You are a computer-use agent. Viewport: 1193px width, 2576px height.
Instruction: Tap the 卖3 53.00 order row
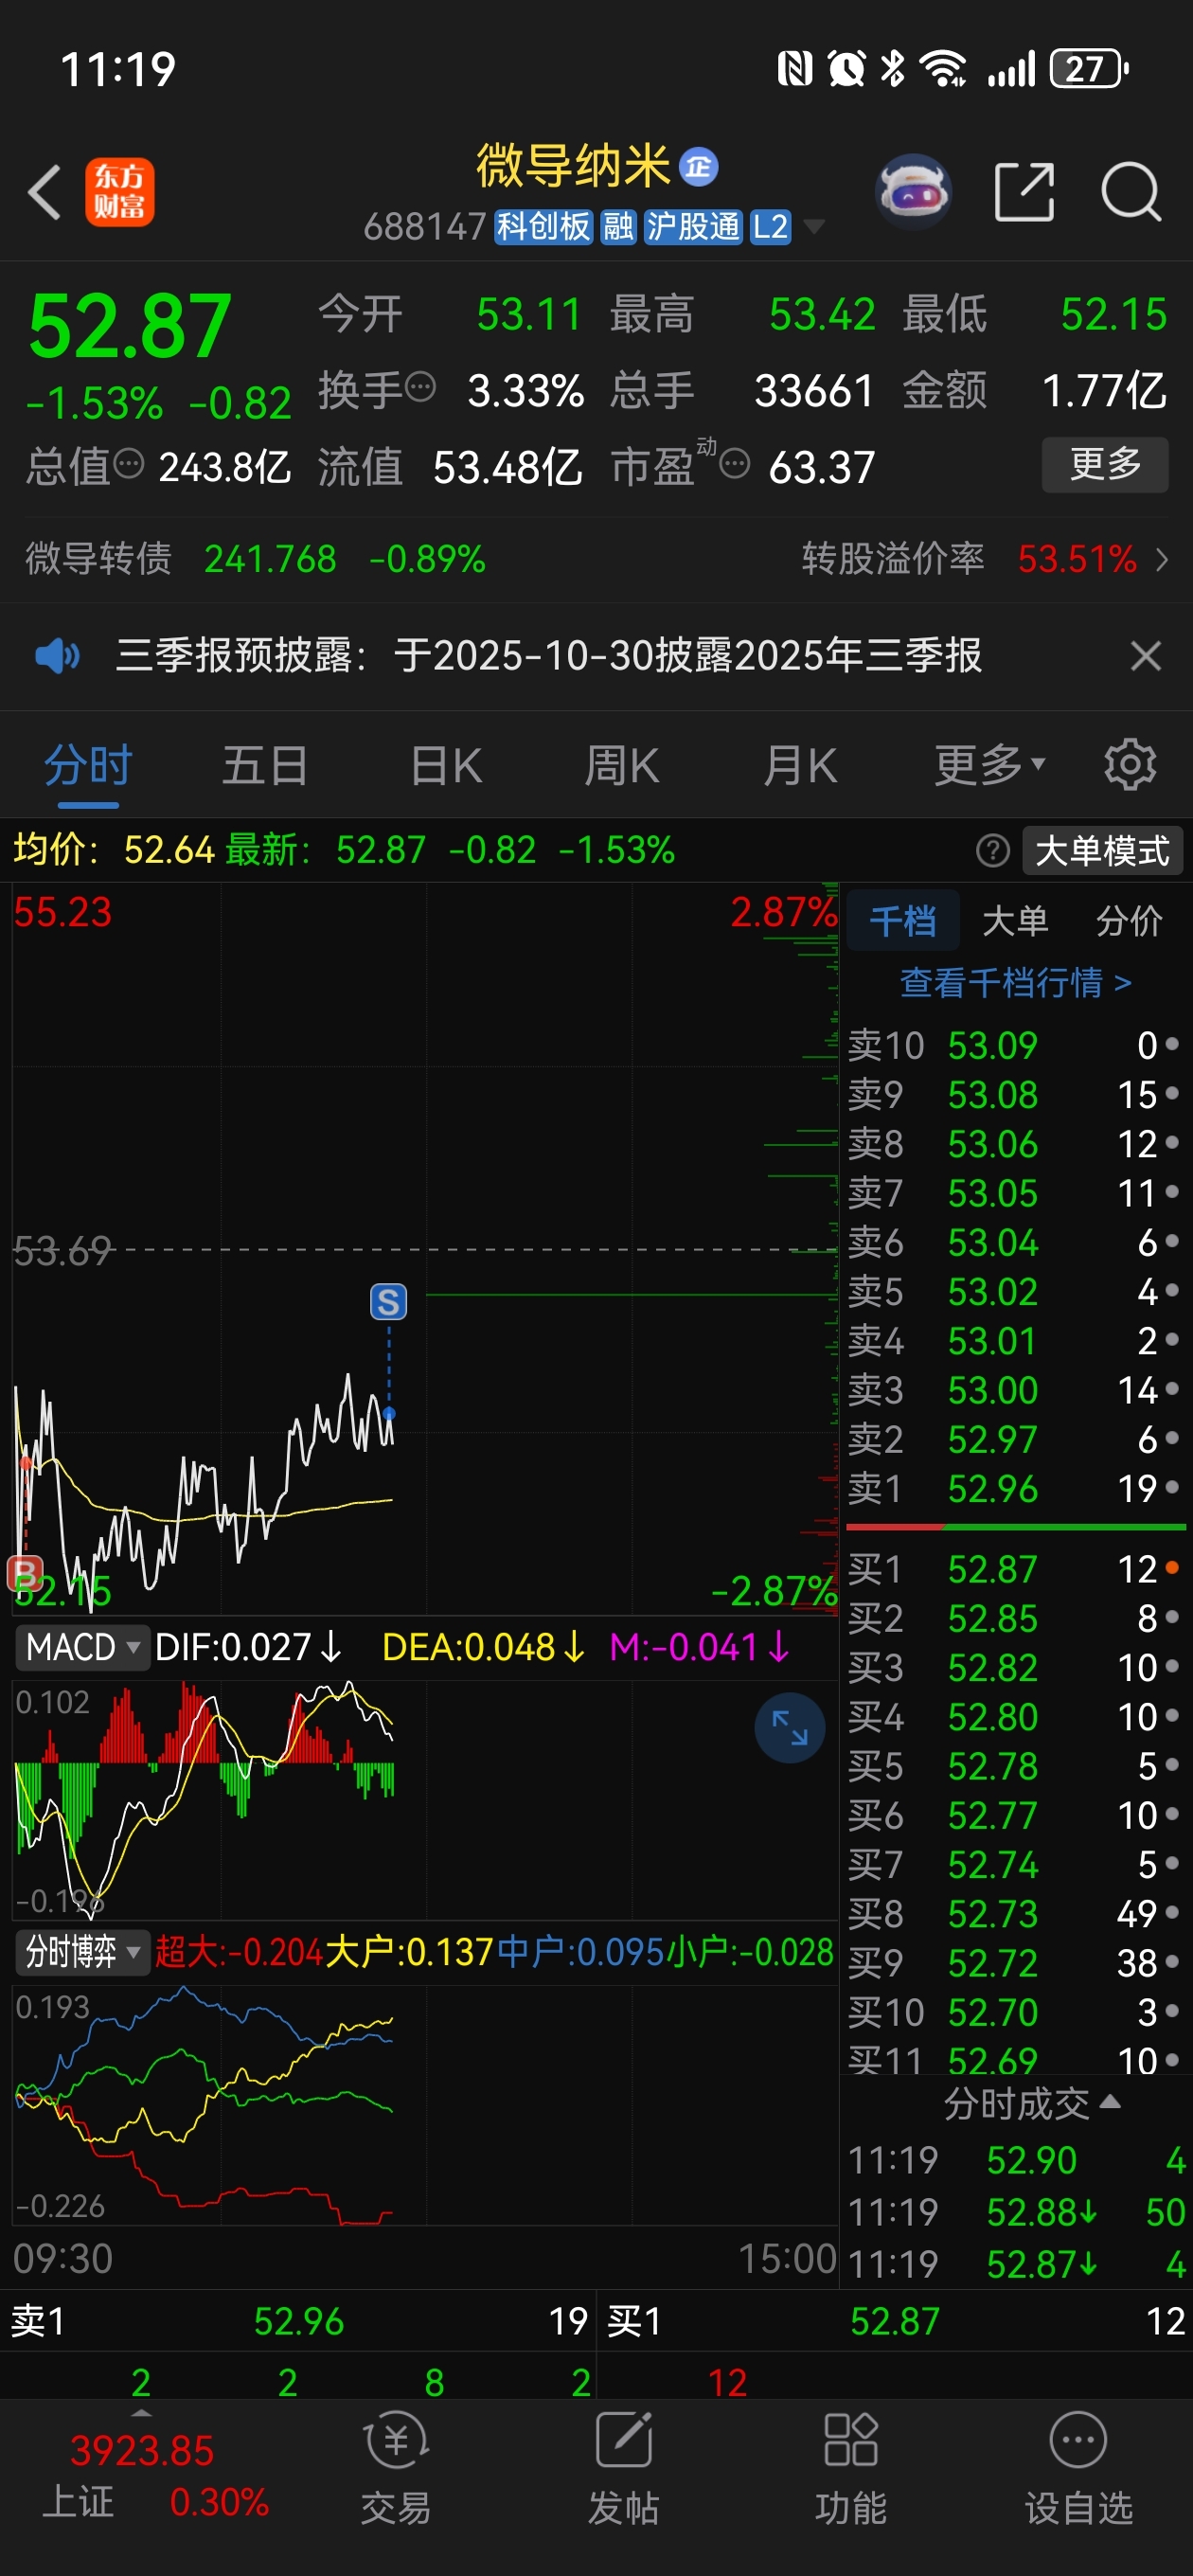point(1015,1390)
